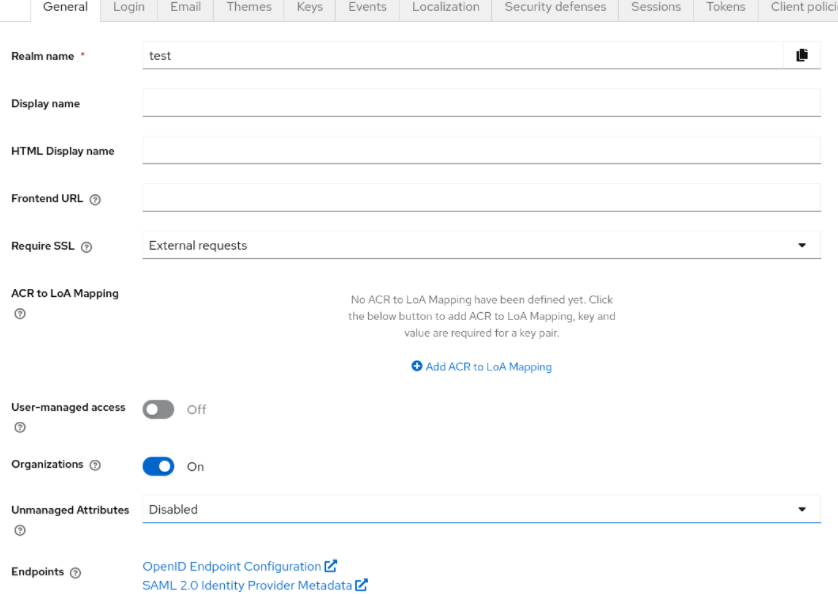Image resolution: width=838 pixels, height=594 pixels.
Task: Disable the Organizations toggle
Action: point(158,466)
